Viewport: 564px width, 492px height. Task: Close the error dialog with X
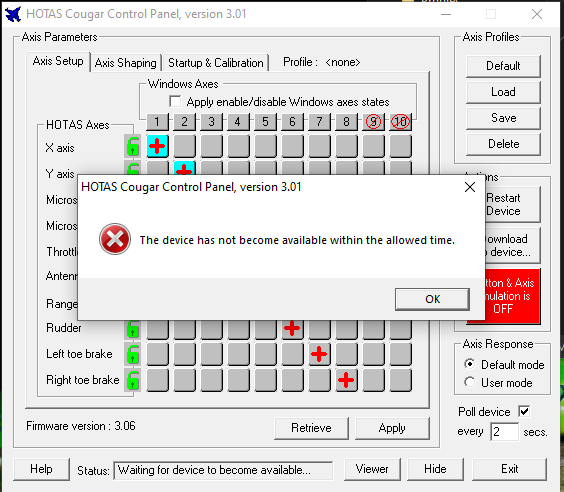(470, 187)
